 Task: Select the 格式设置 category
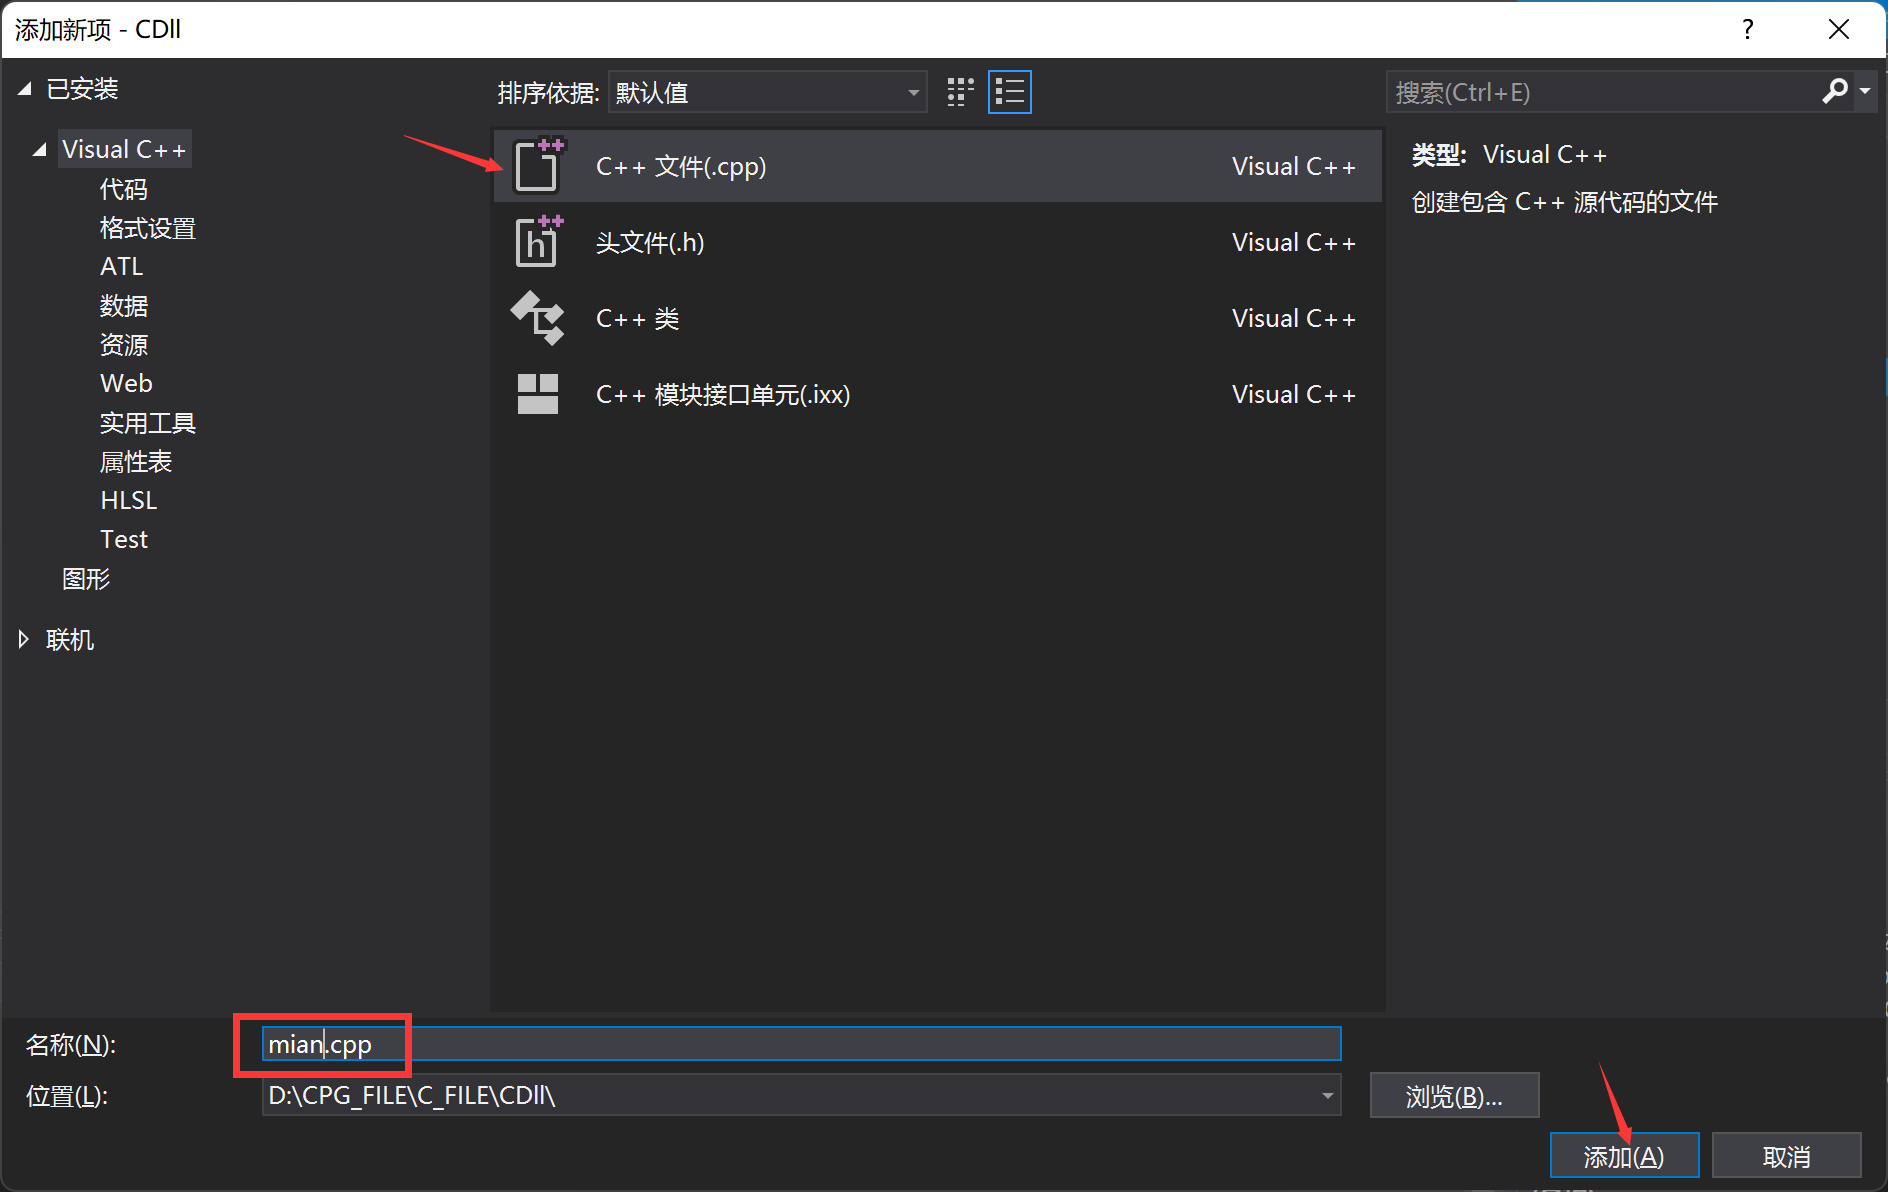click(x=147, y=228)
